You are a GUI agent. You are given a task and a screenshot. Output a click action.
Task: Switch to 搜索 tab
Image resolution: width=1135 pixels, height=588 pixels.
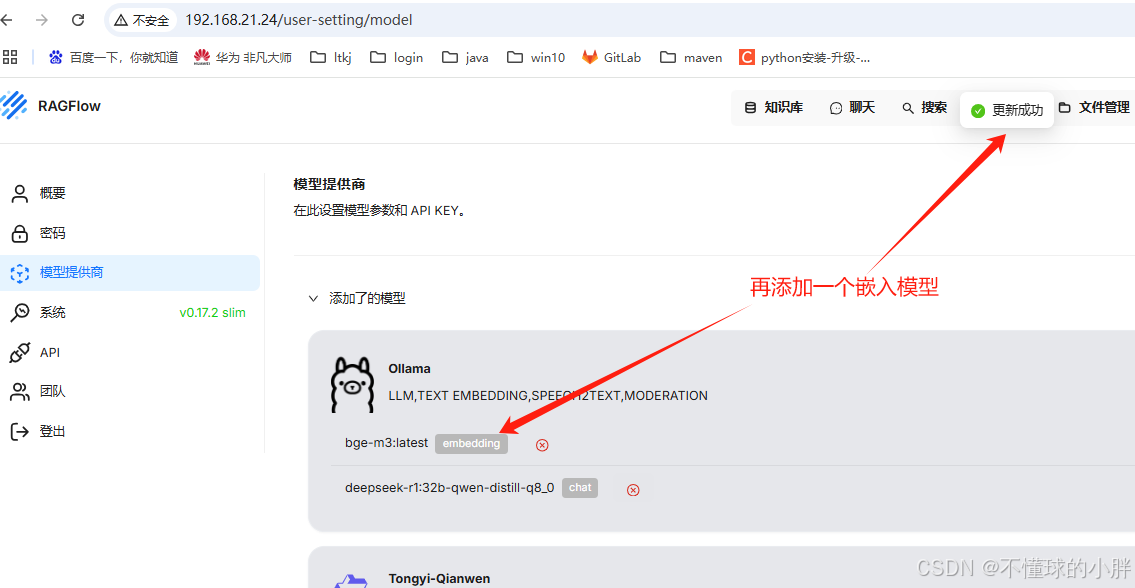[924, 108]
